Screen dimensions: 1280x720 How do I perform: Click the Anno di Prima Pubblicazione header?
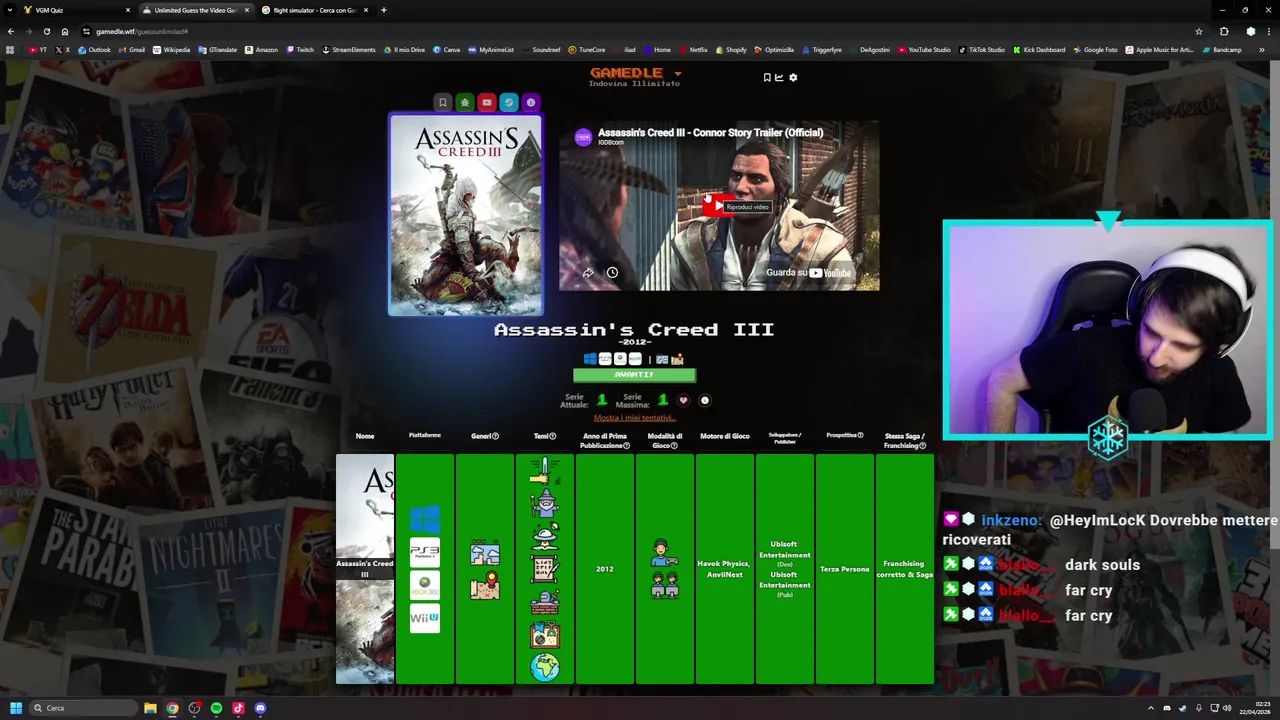click(605, 440)
